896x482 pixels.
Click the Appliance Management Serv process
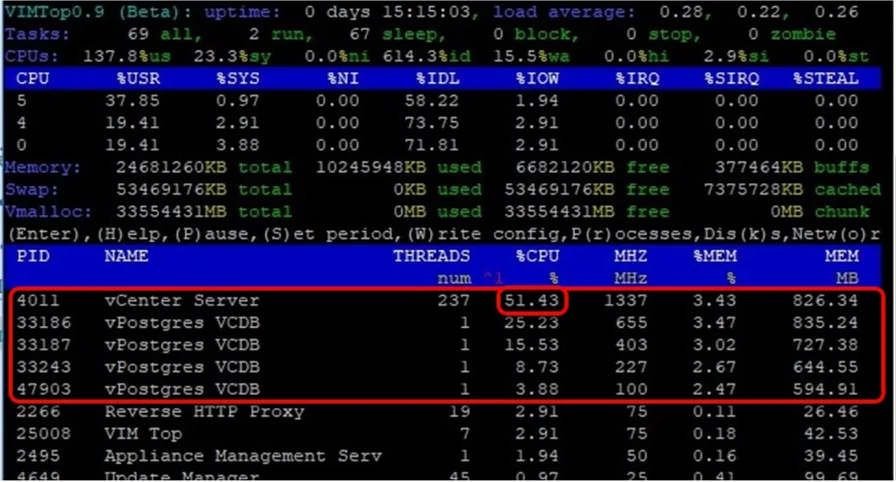[x=243, y=456]
